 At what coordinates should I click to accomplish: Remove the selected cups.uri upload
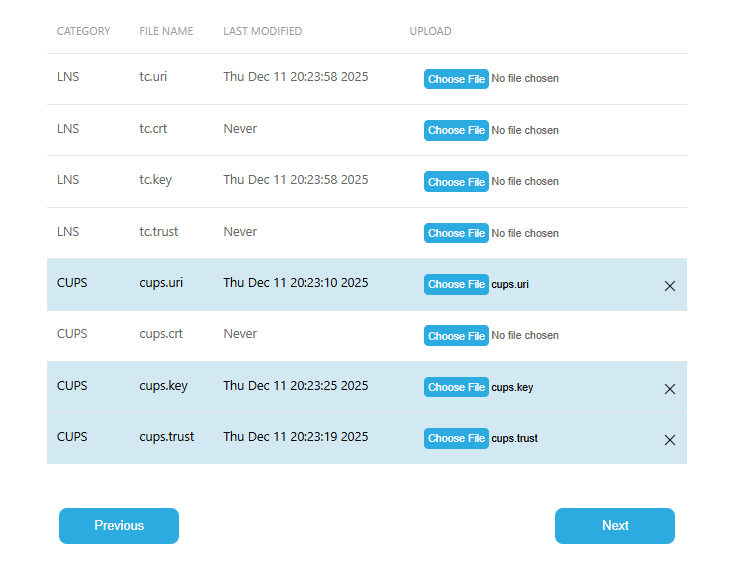coord(670,286)
